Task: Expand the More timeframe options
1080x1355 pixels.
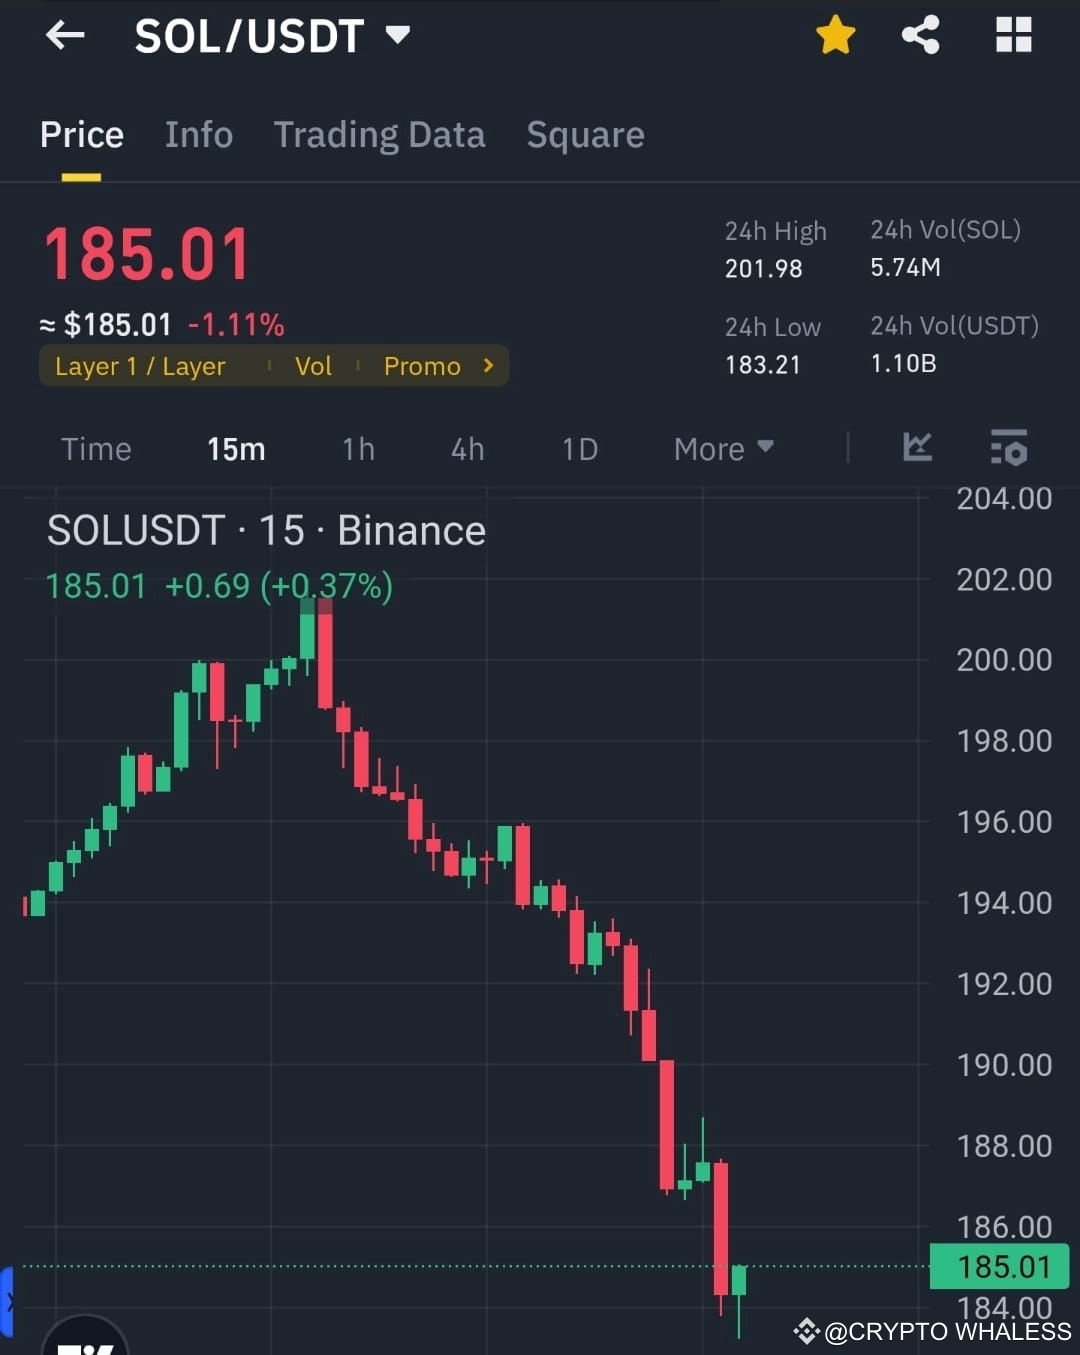Action: click(722, 449)
